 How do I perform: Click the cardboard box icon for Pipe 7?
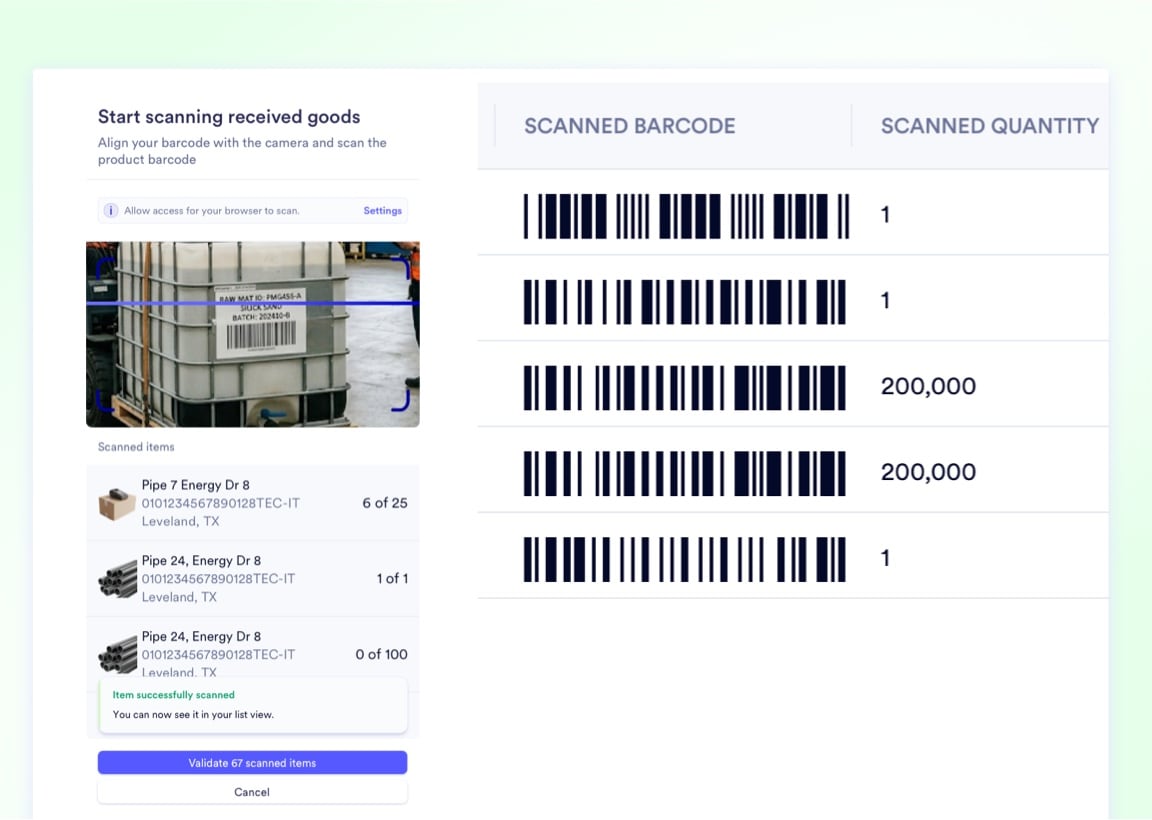point(117,504)
